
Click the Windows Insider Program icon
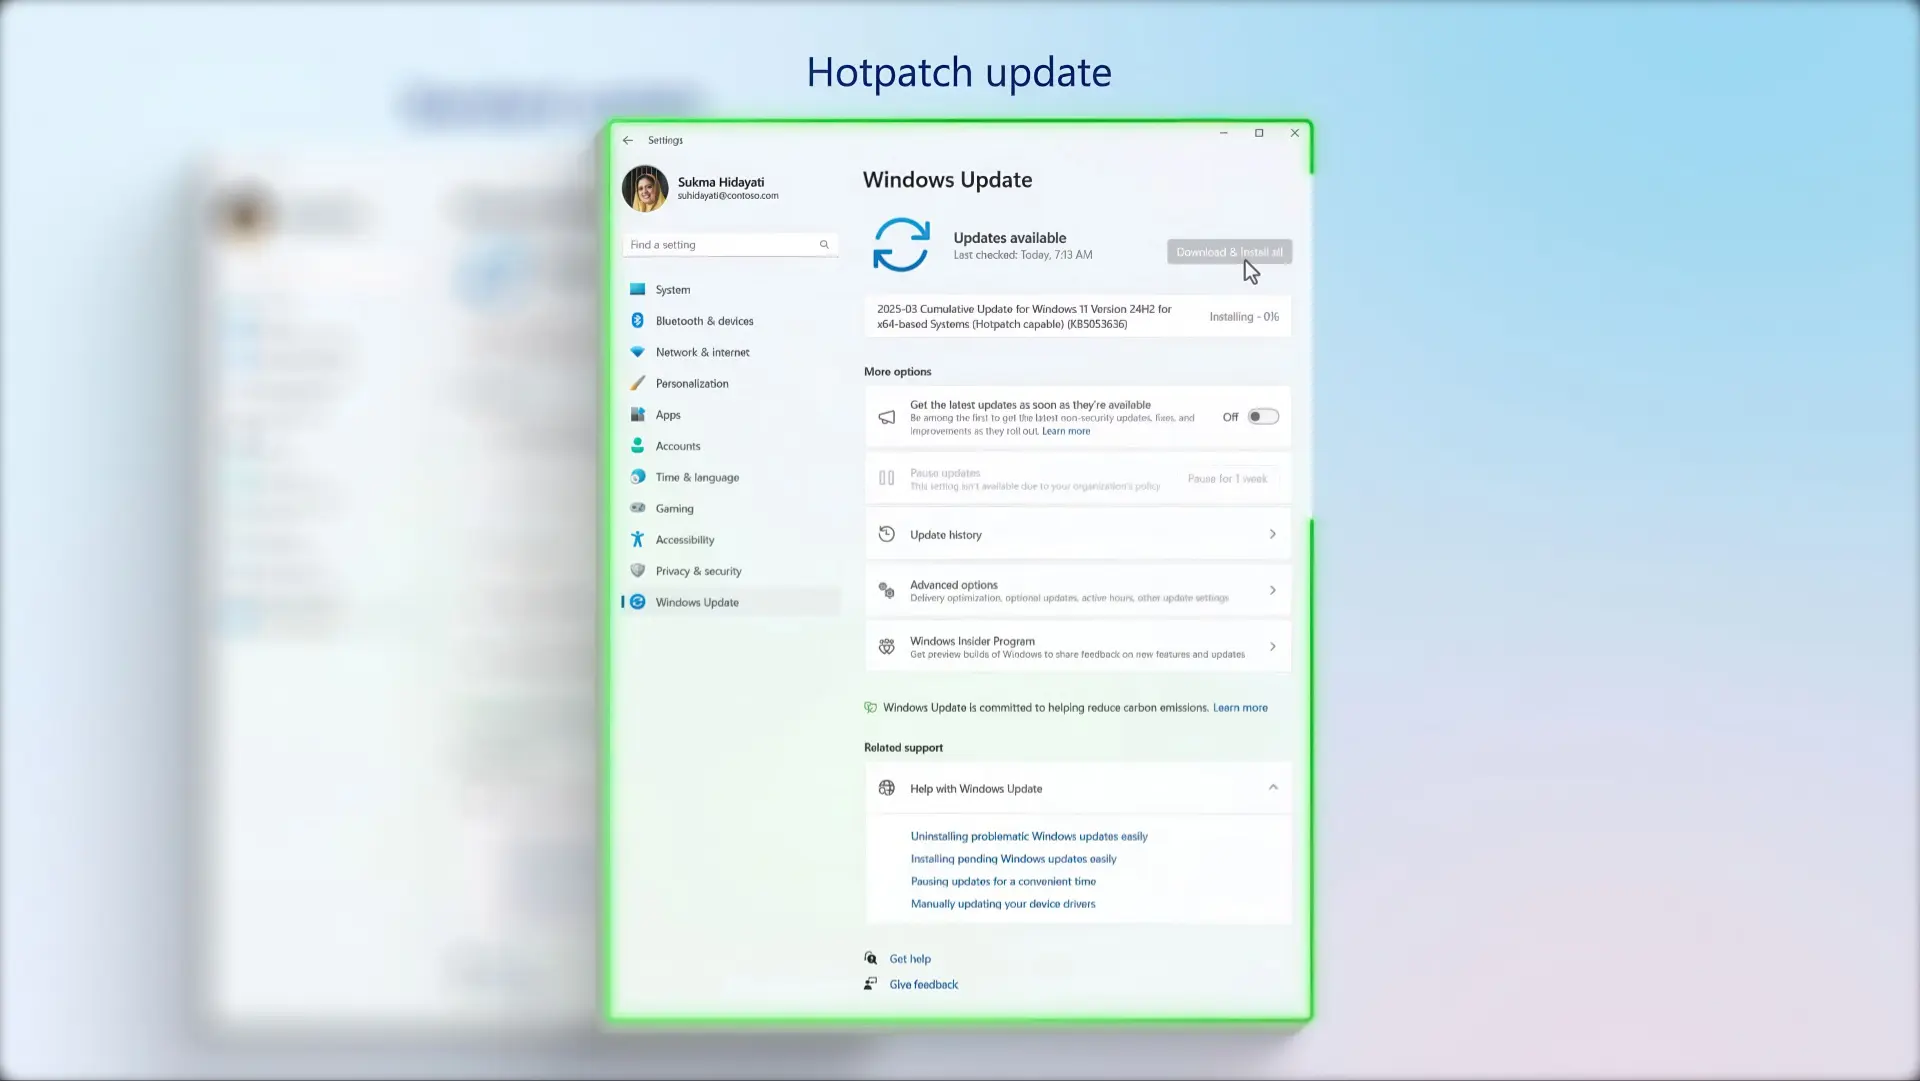(887, 647)
